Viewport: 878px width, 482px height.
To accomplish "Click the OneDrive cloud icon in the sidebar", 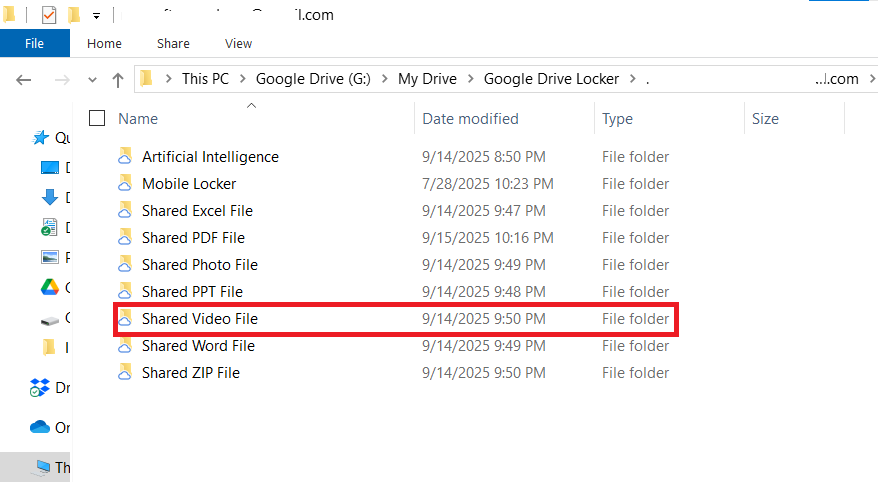I will 40,427.
